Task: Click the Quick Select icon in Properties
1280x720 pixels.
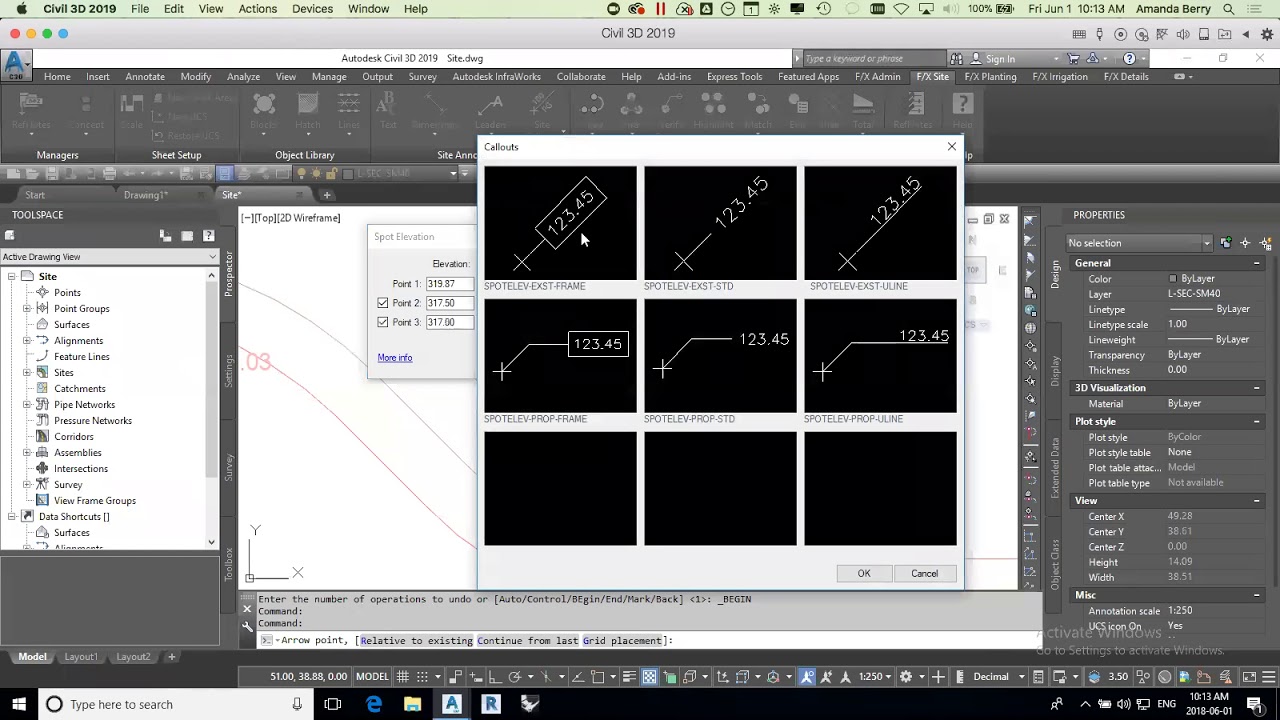Action: (1266, 243)
